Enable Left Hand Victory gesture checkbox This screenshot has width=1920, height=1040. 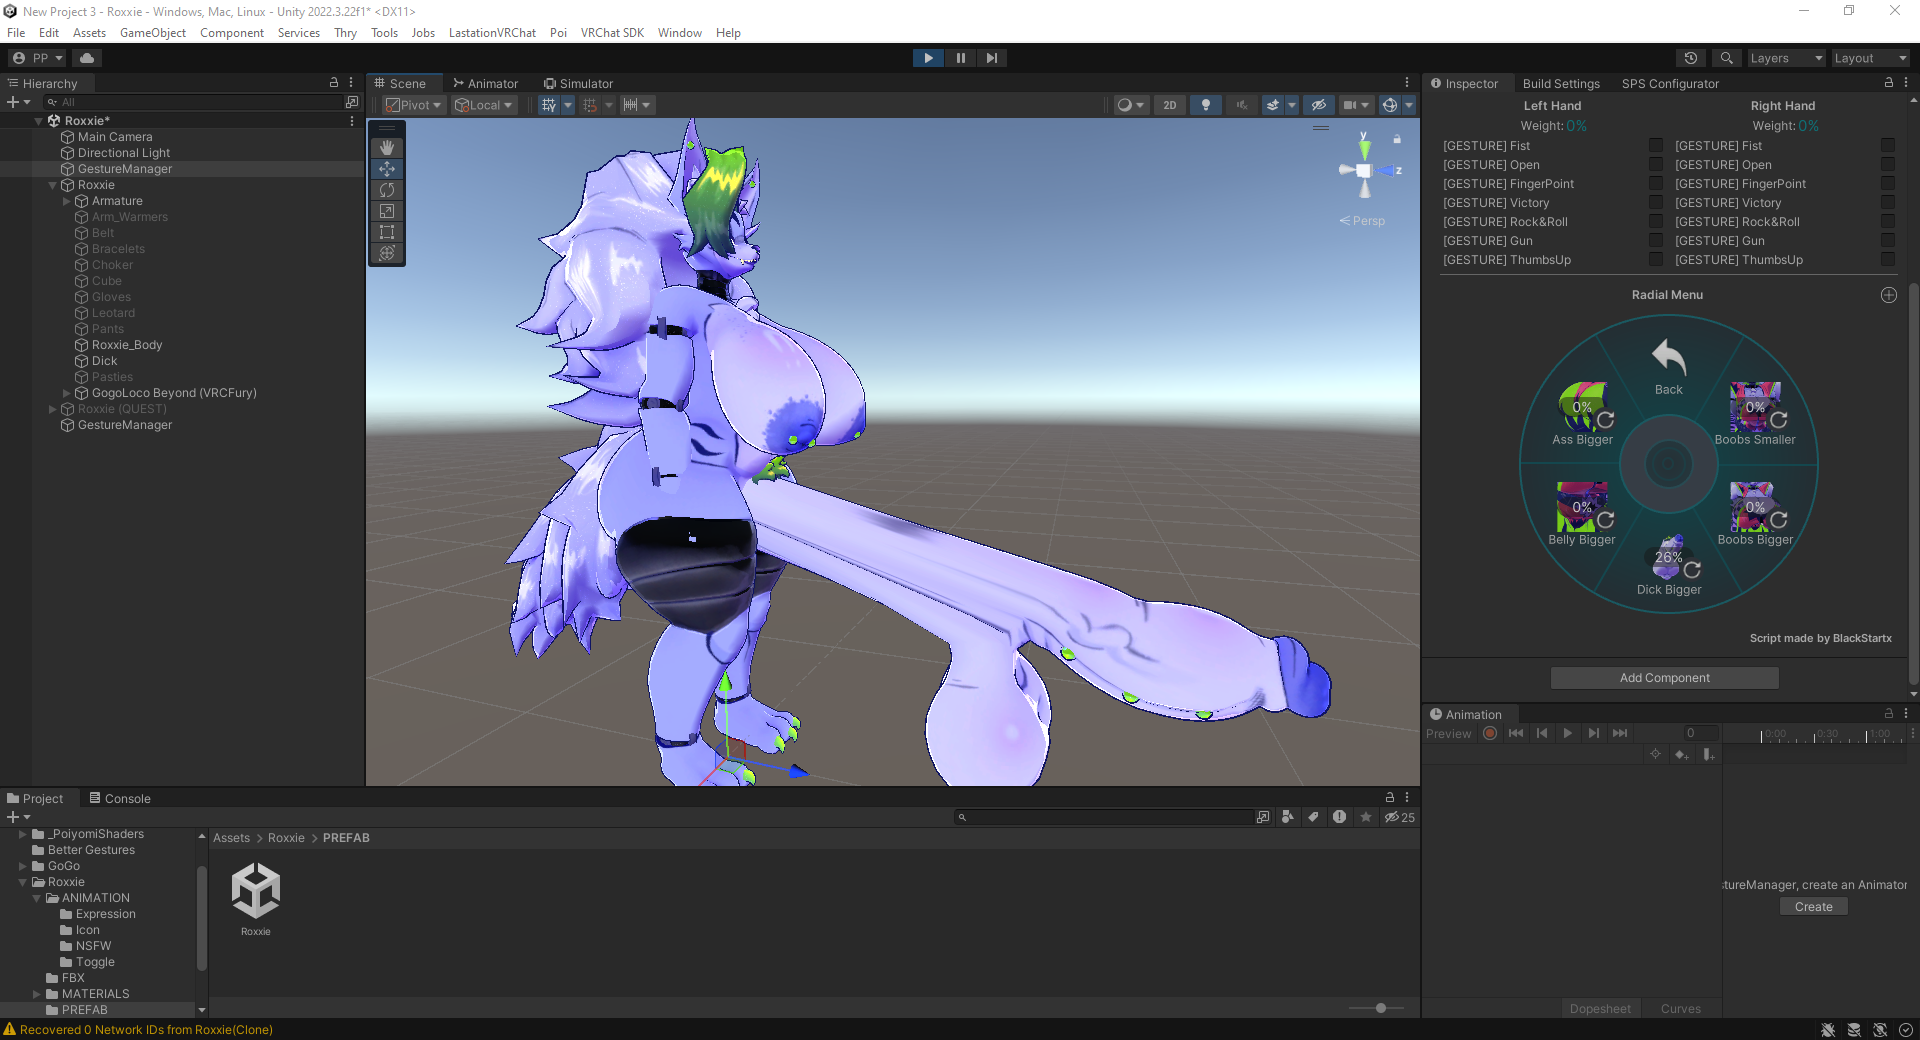1656,203
